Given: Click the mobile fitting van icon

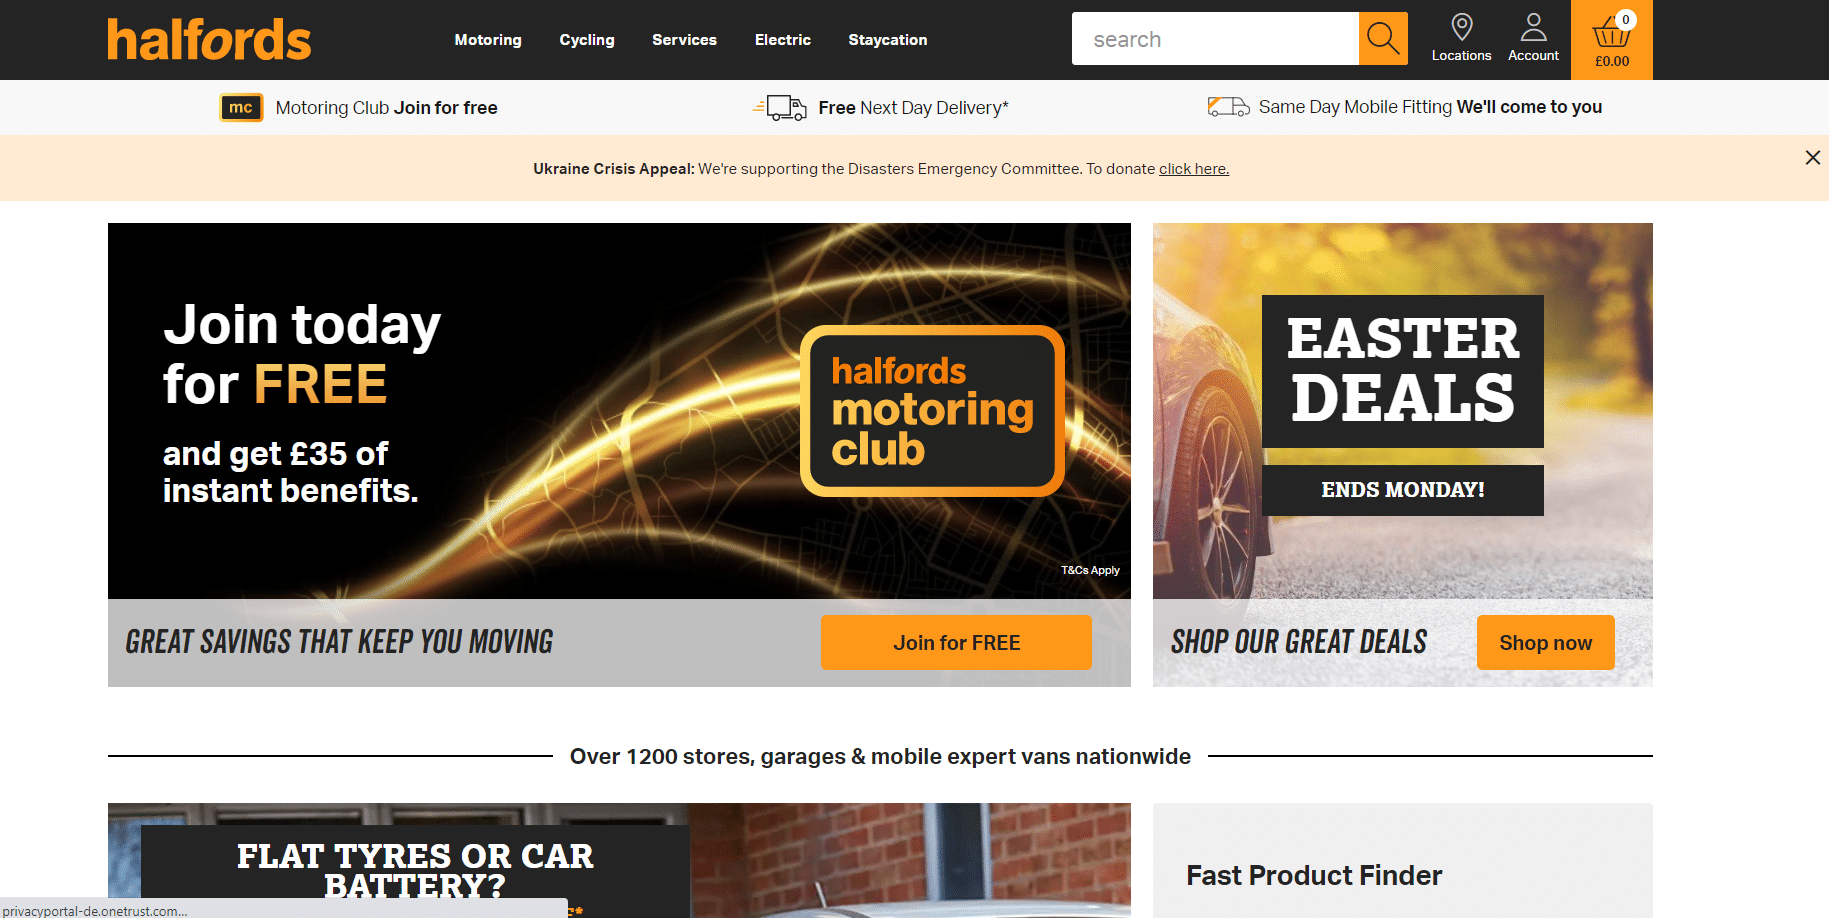Looking at the screenshot, I should click(1228, 106).
